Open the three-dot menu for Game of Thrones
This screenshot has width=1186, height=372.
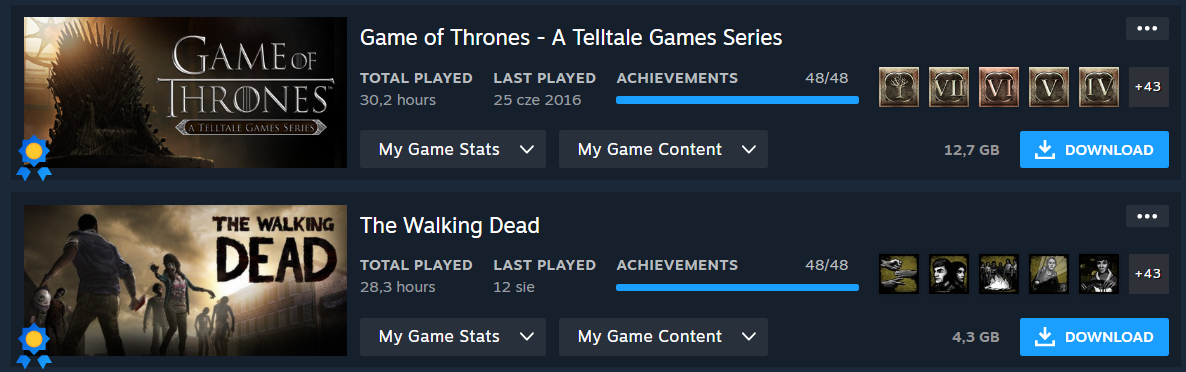click(1147, 29)
